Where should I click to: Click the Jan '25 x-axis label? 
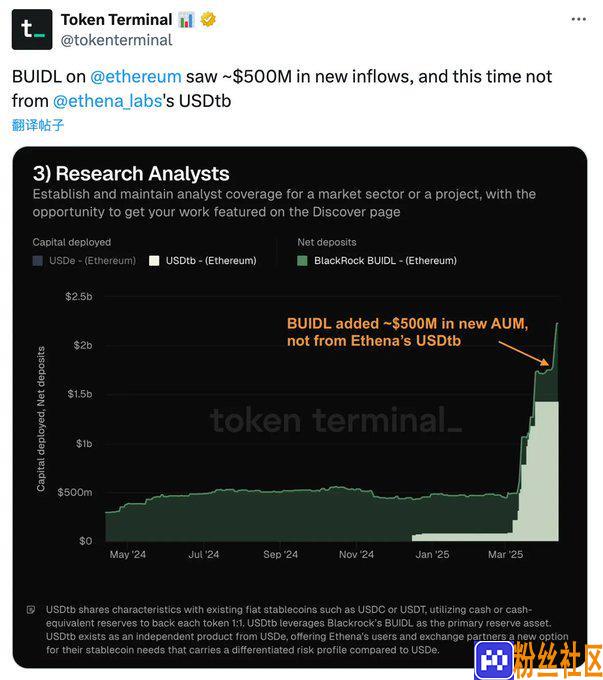(x=432, y=554)
